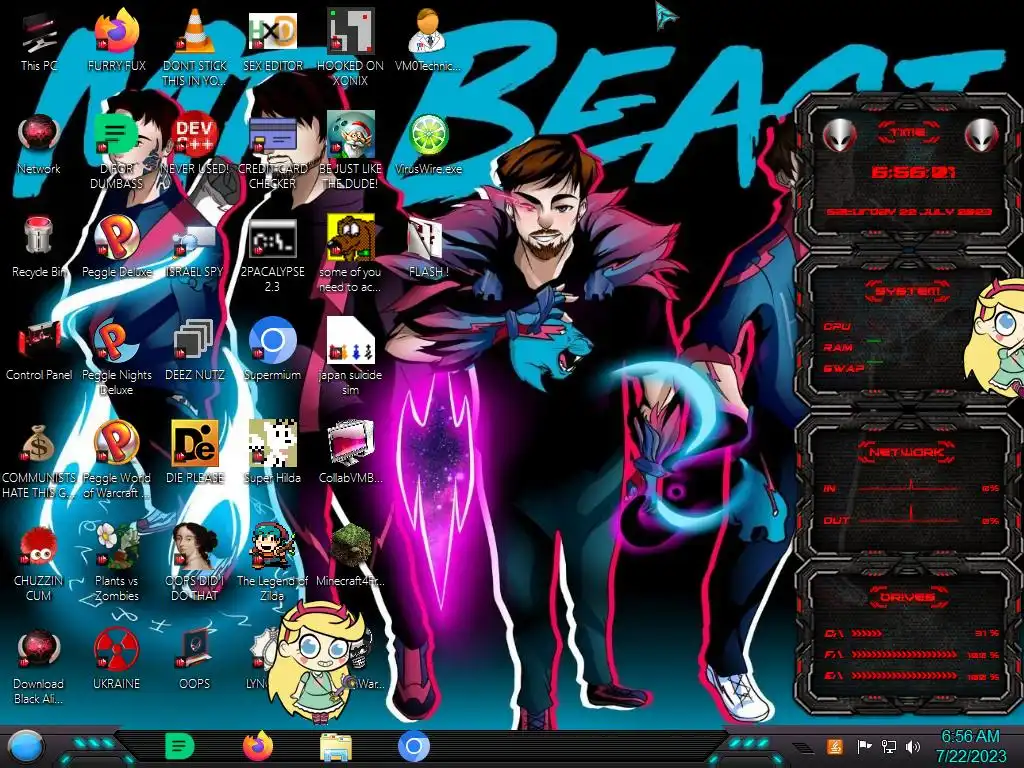This screenshot has width=1024, height=768.
Task: Open the network tray icon
Action: 889,746
